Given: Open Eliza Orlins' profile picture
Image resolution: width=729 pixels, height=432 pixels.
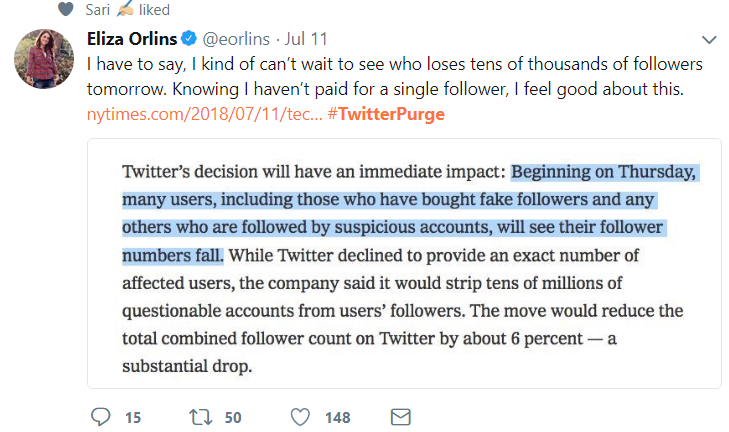Looking at the screenshot, I should pos(43,58).
